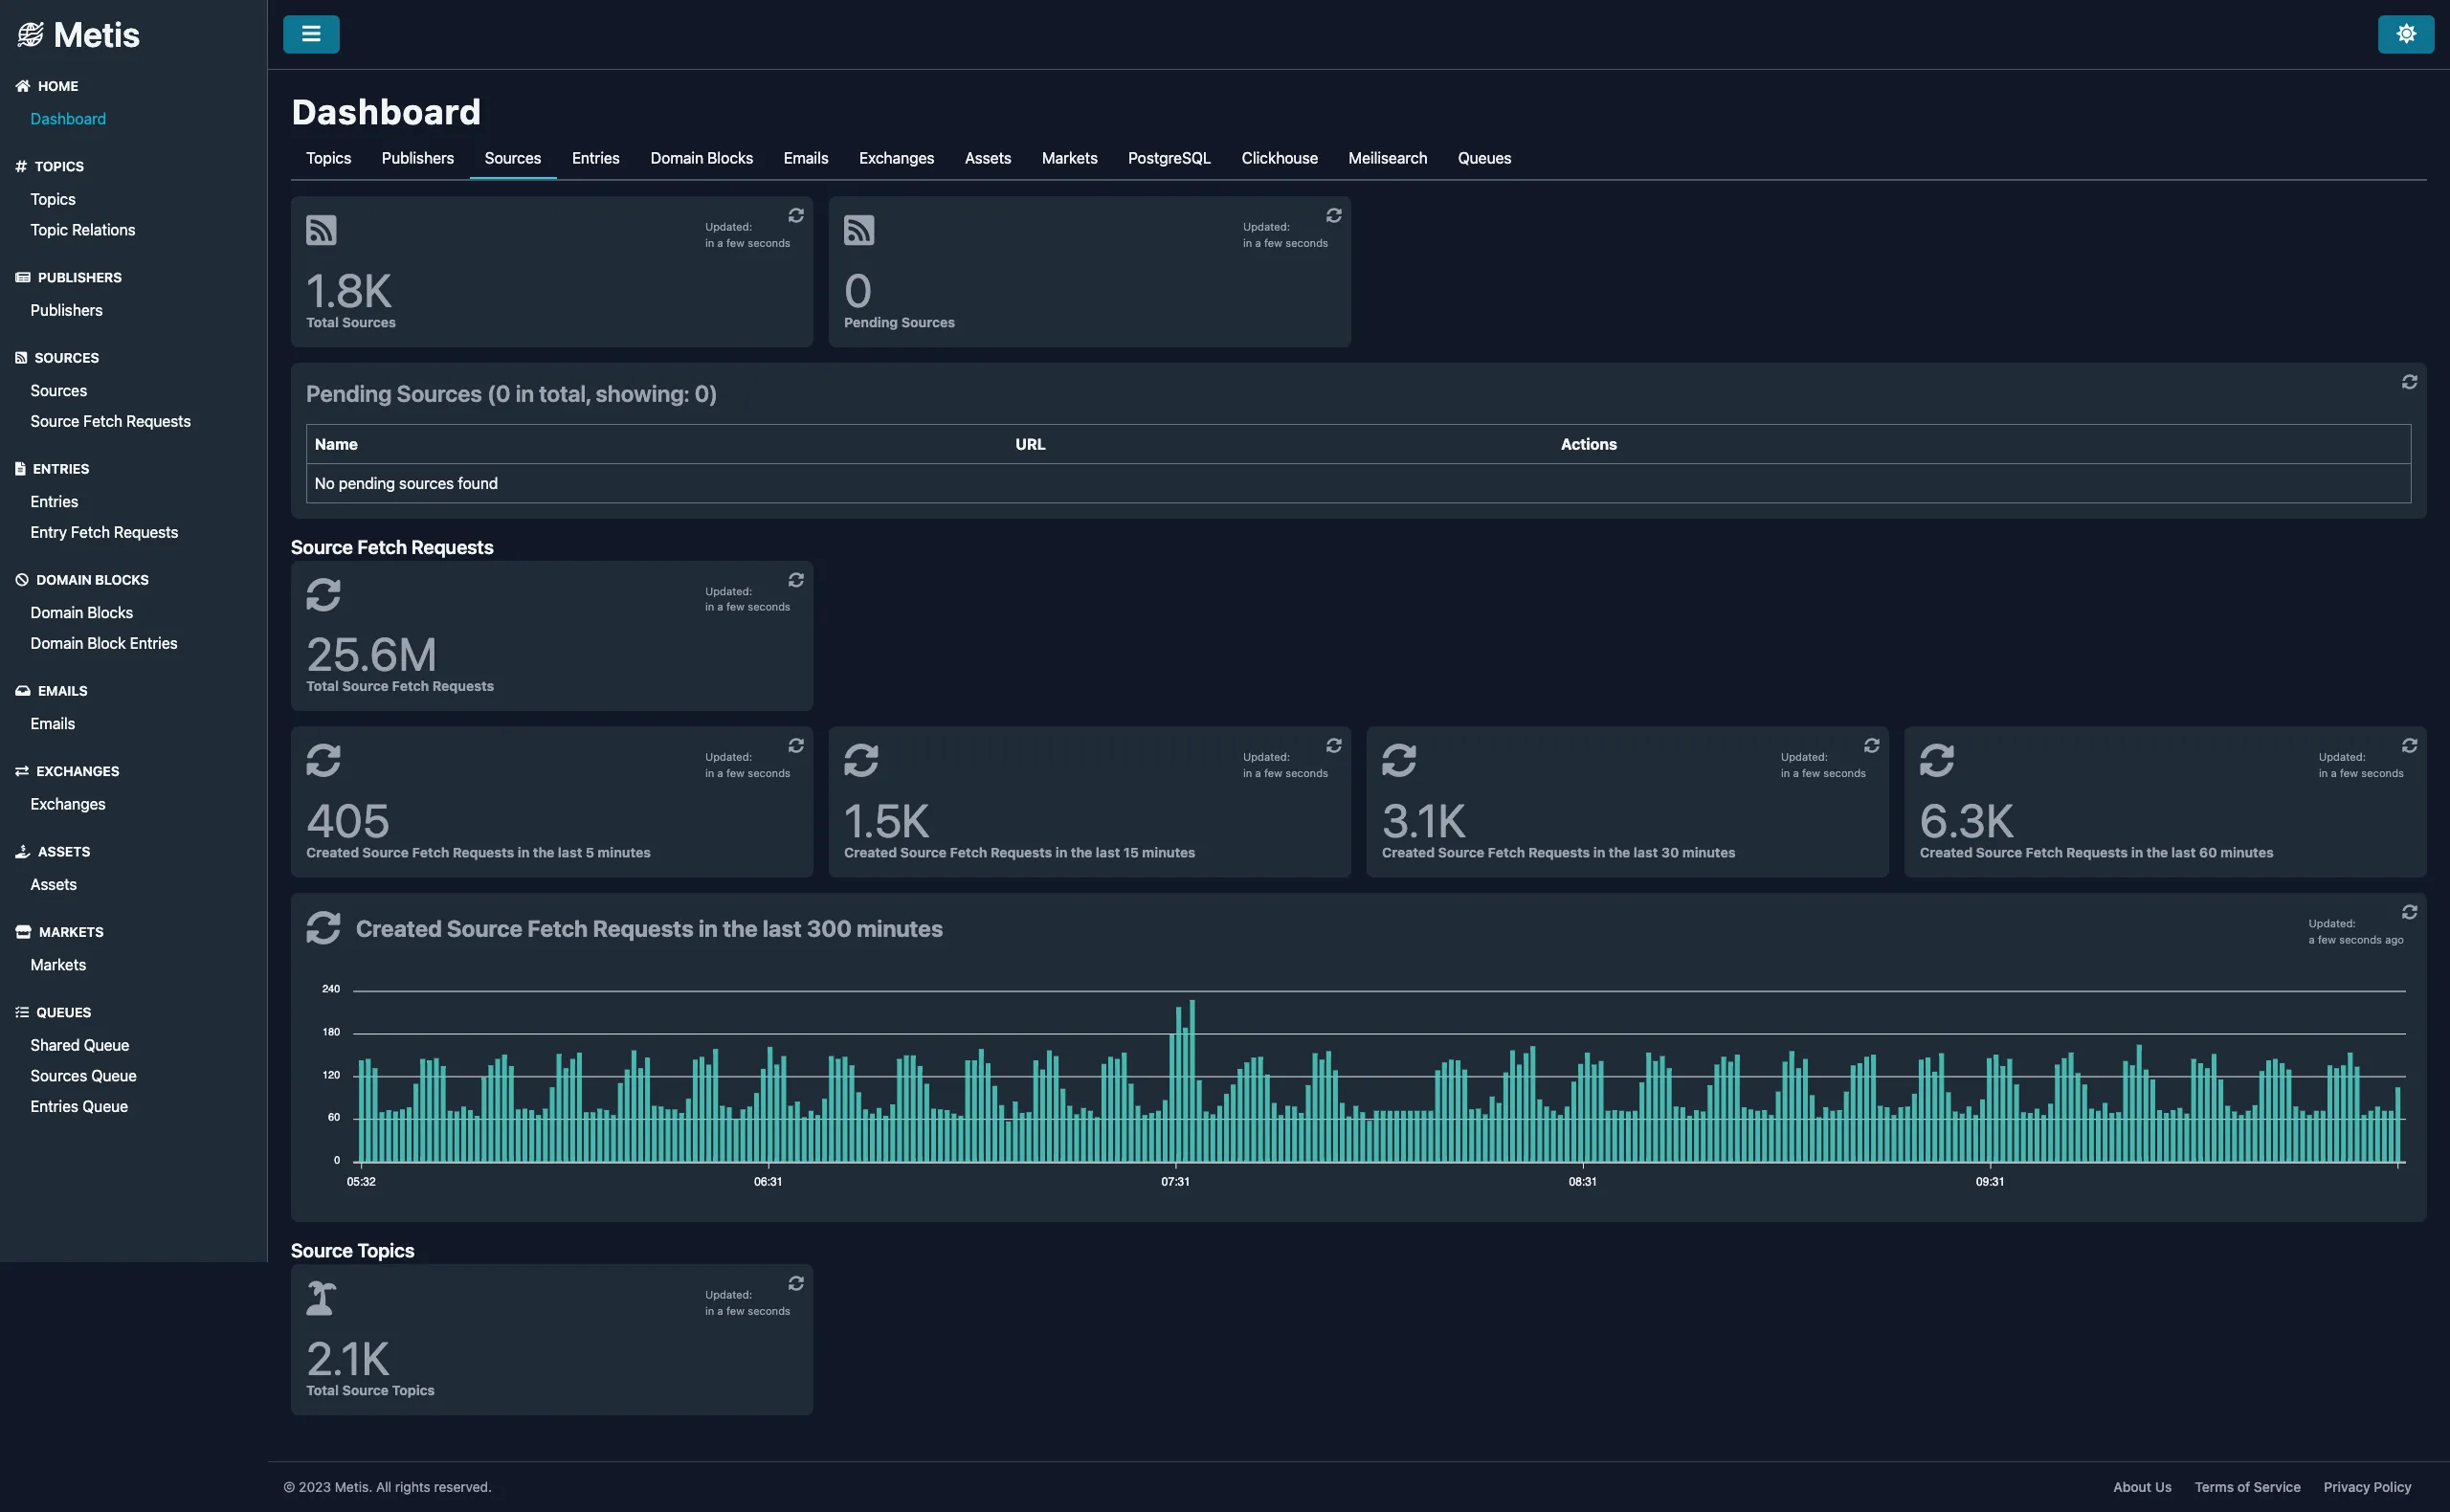2450x1512 pixels.
Task: Select Entry Fetch Requests in the sidebar
Action: (x=104, y=531)
